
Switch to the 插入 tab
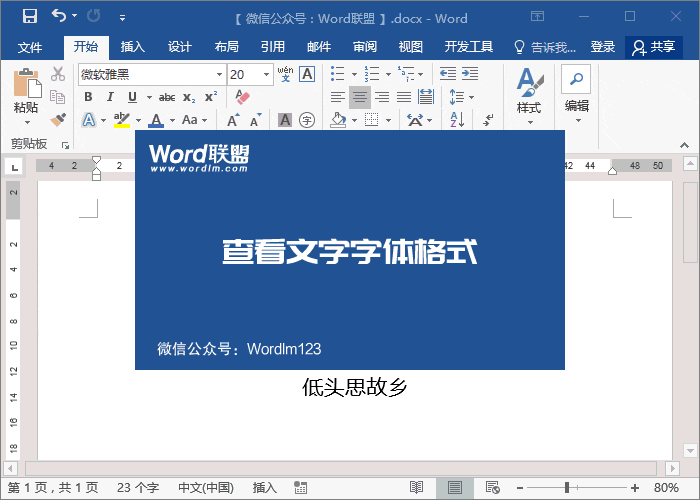(133, 47)
